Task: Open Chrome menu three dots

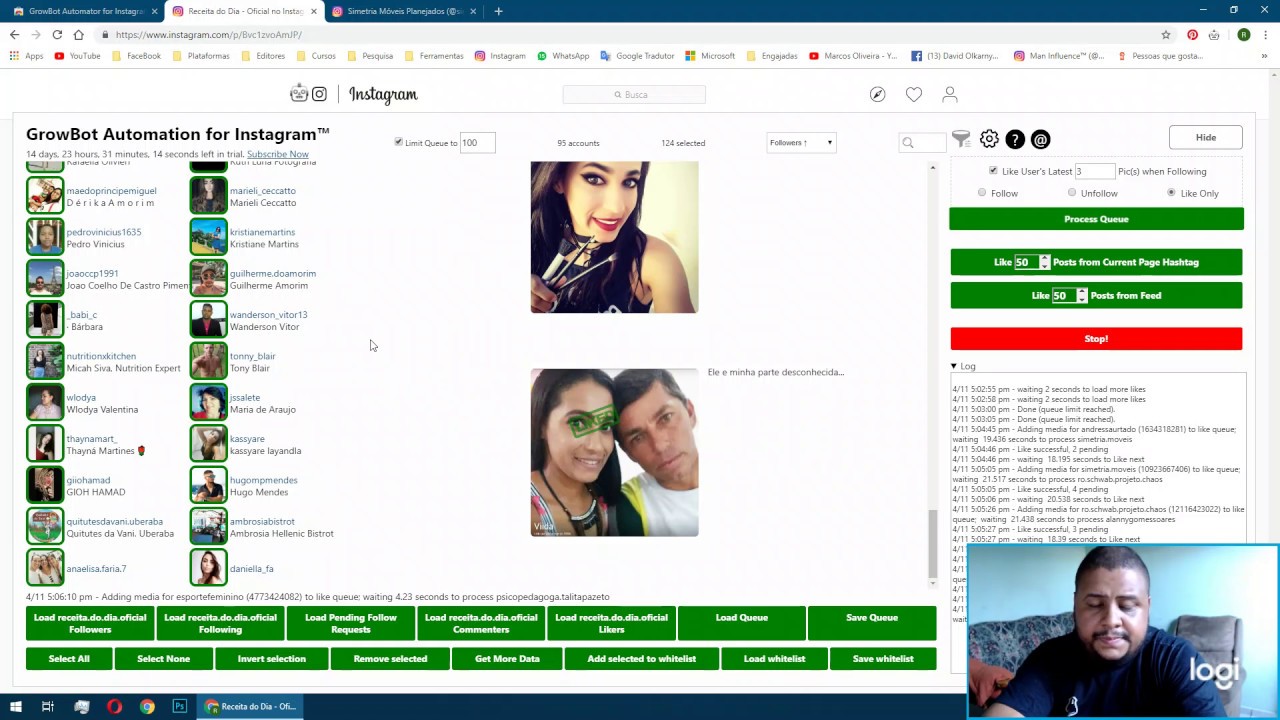Action: (1266, 34)
